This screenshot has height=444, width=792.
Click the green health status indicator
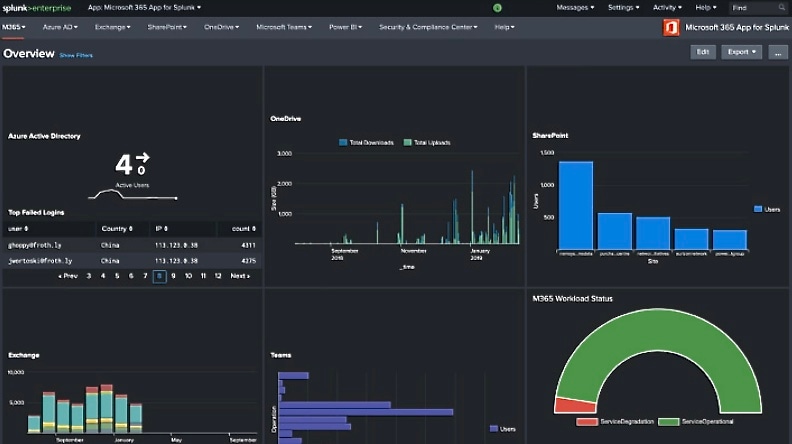[497, 8]
